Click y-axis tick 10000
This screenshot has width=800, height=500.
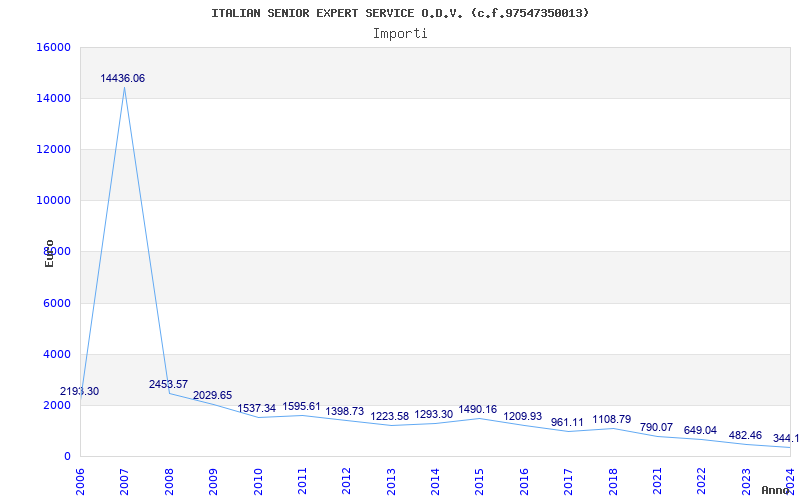point(53,201)
